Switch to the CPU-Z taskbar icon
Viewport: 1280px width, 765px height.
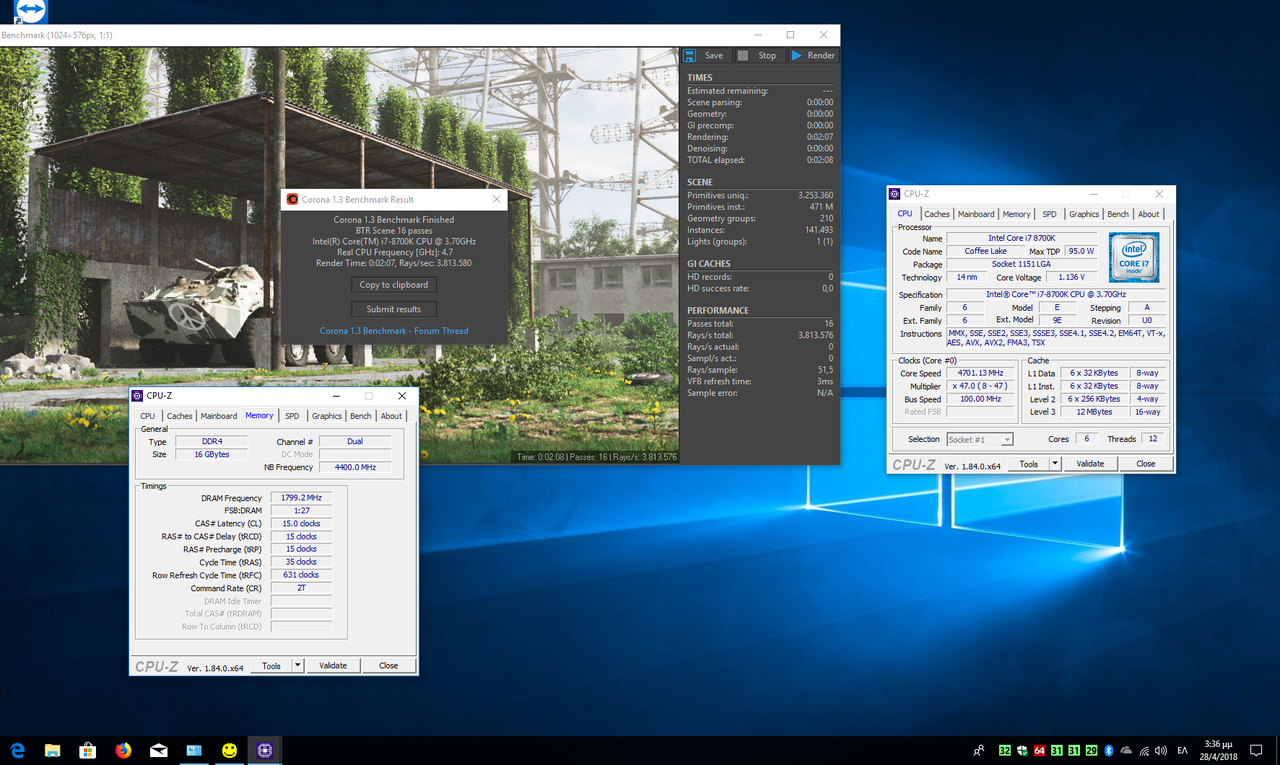[265, 750]
